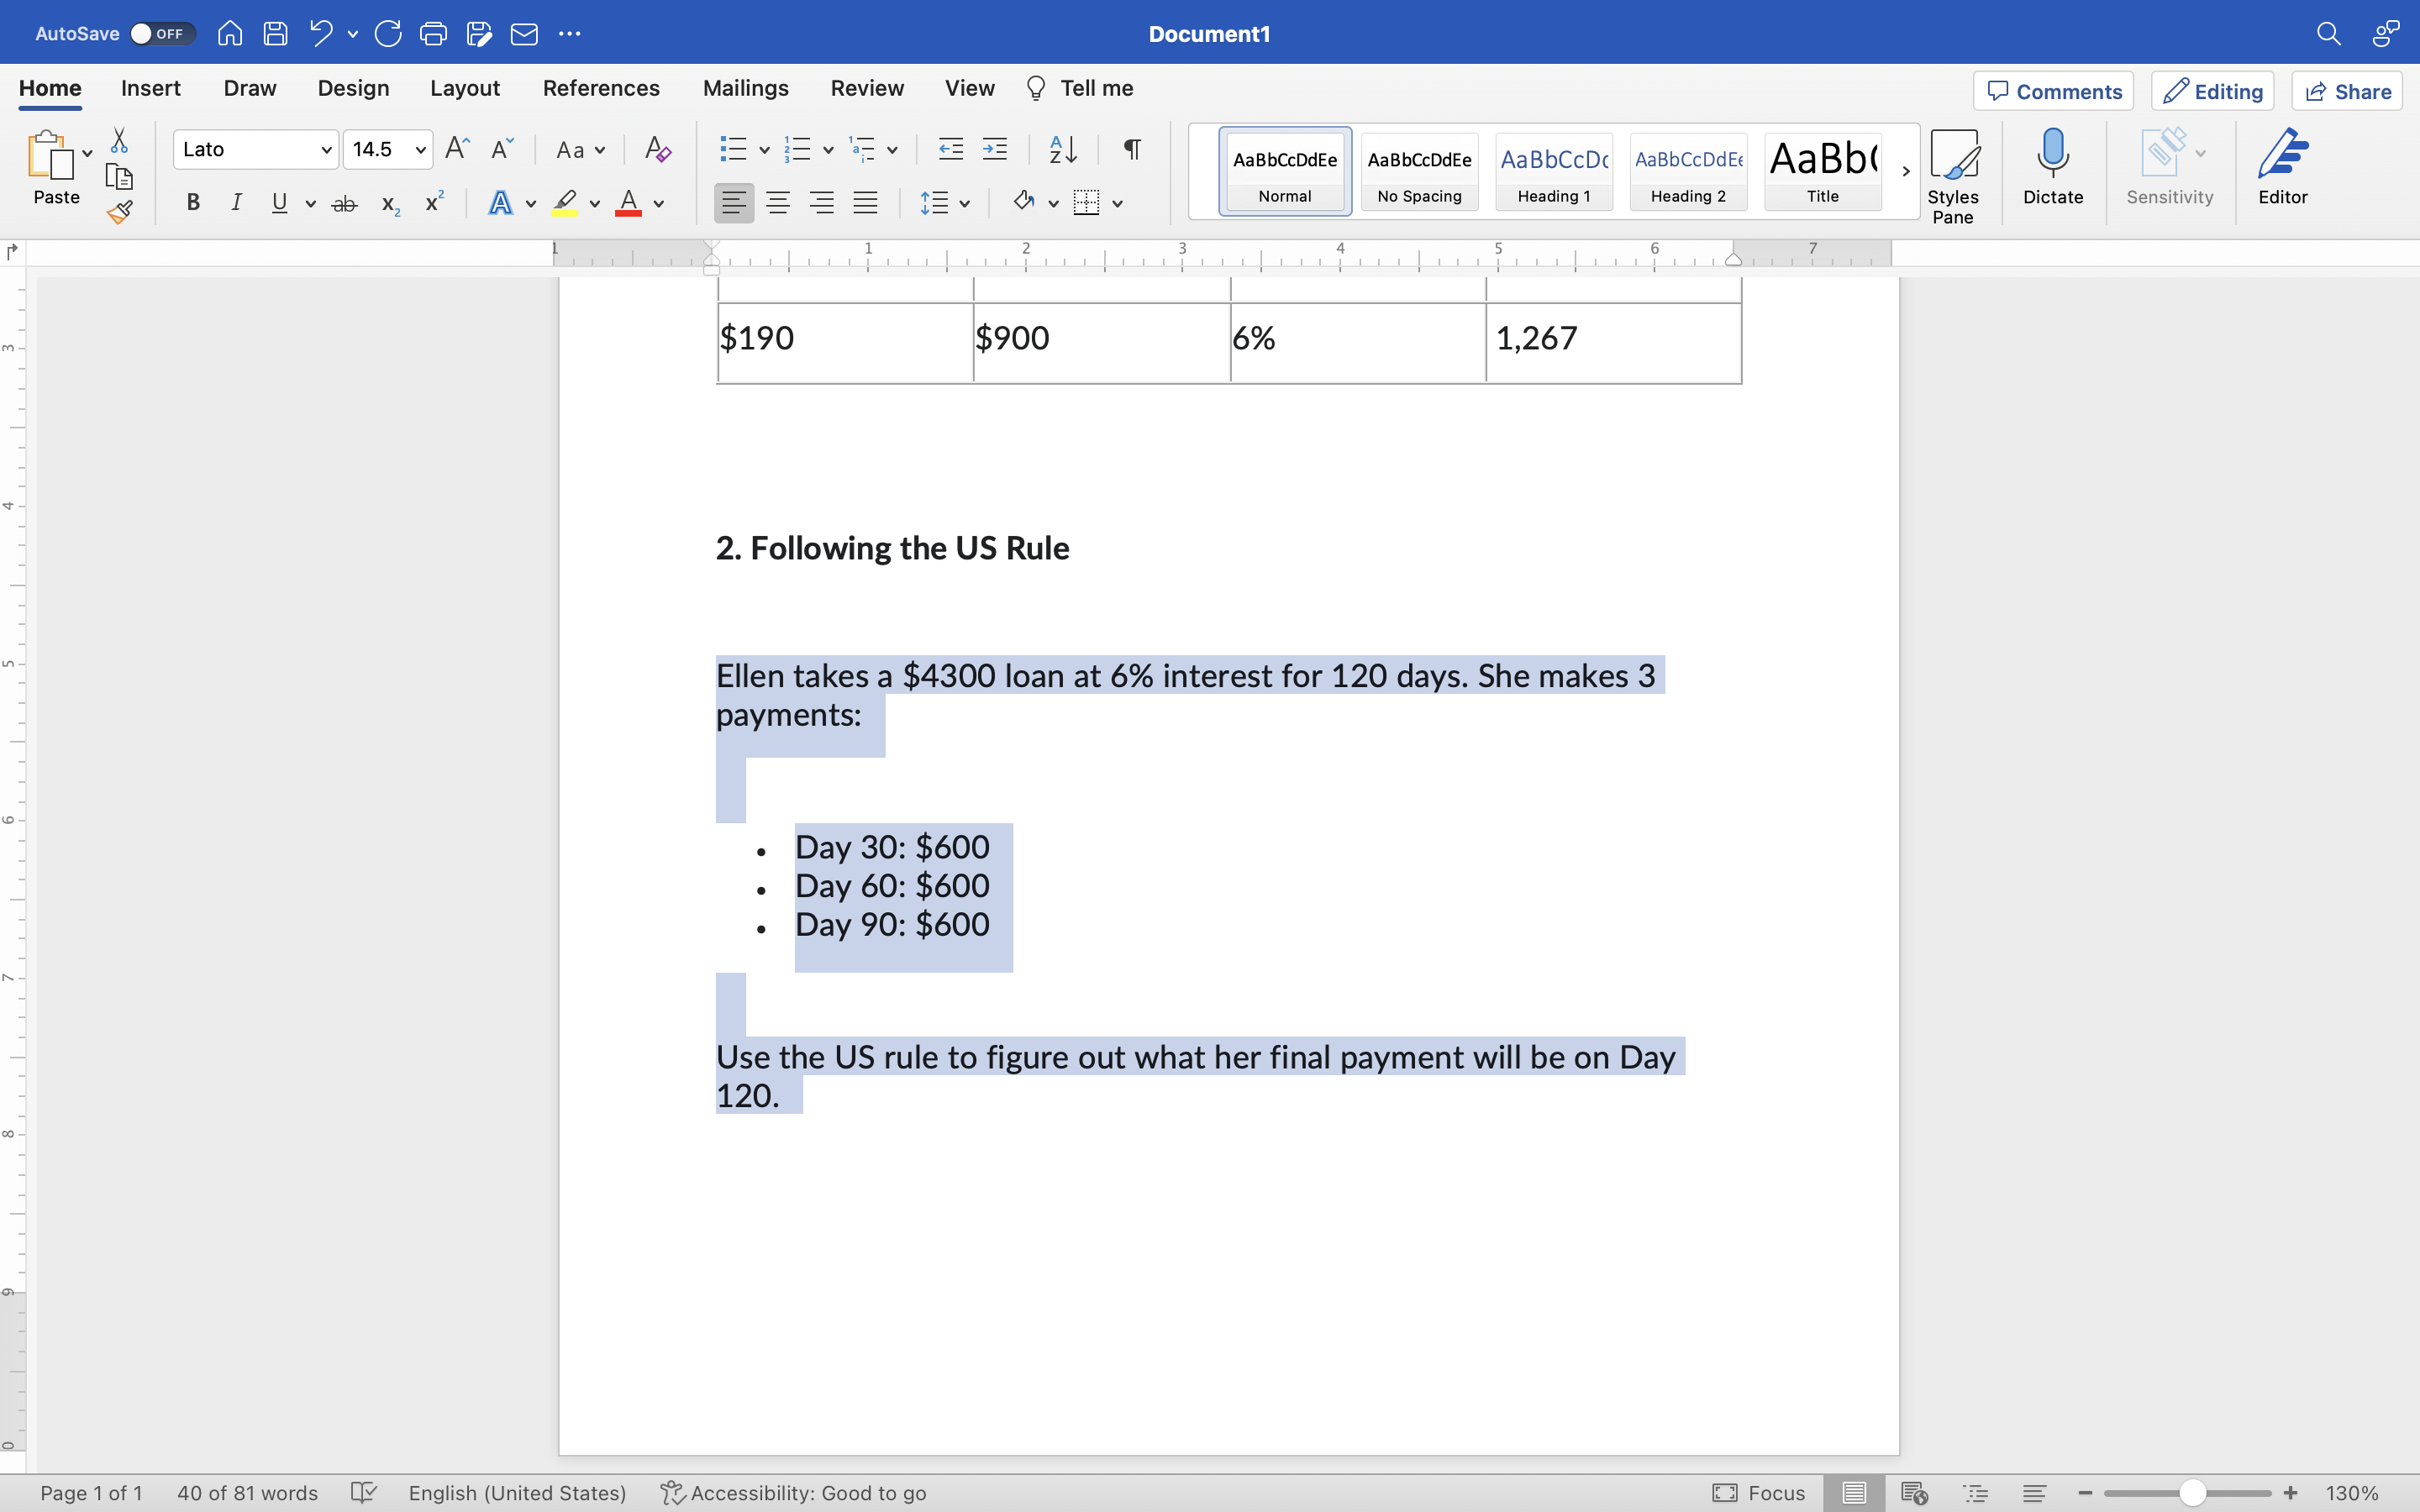Open the Layout ribbon tab

pos(465,88)
